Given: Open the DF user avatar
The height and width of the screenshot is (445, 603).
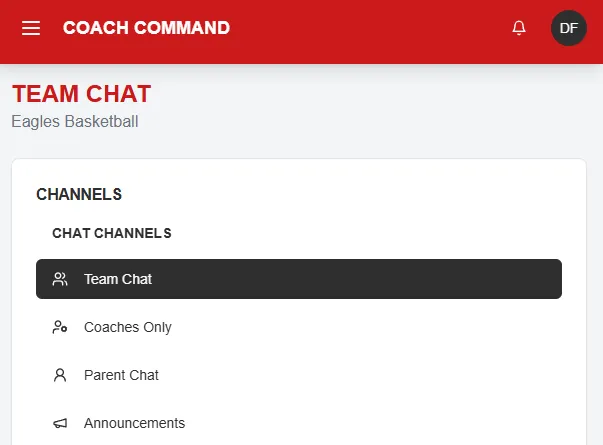Looking at the screenshot, I should tap(569, 28).
